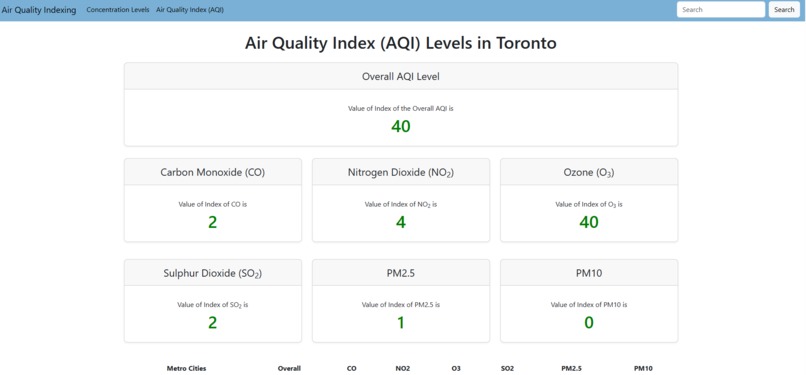
Task: Click the O3 table column header
Action: (x=456, y=368)
